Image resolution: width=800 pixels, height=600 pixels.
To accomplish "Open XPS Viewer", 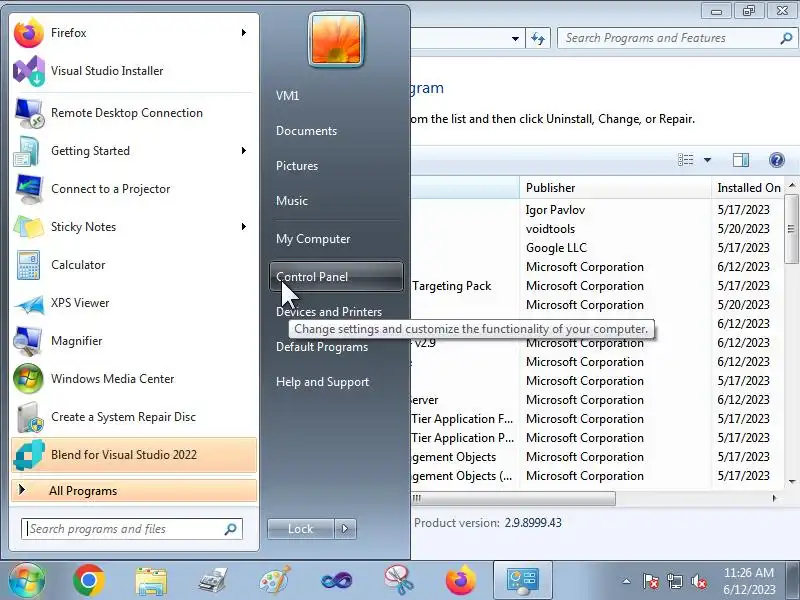I will pos(133,303).
